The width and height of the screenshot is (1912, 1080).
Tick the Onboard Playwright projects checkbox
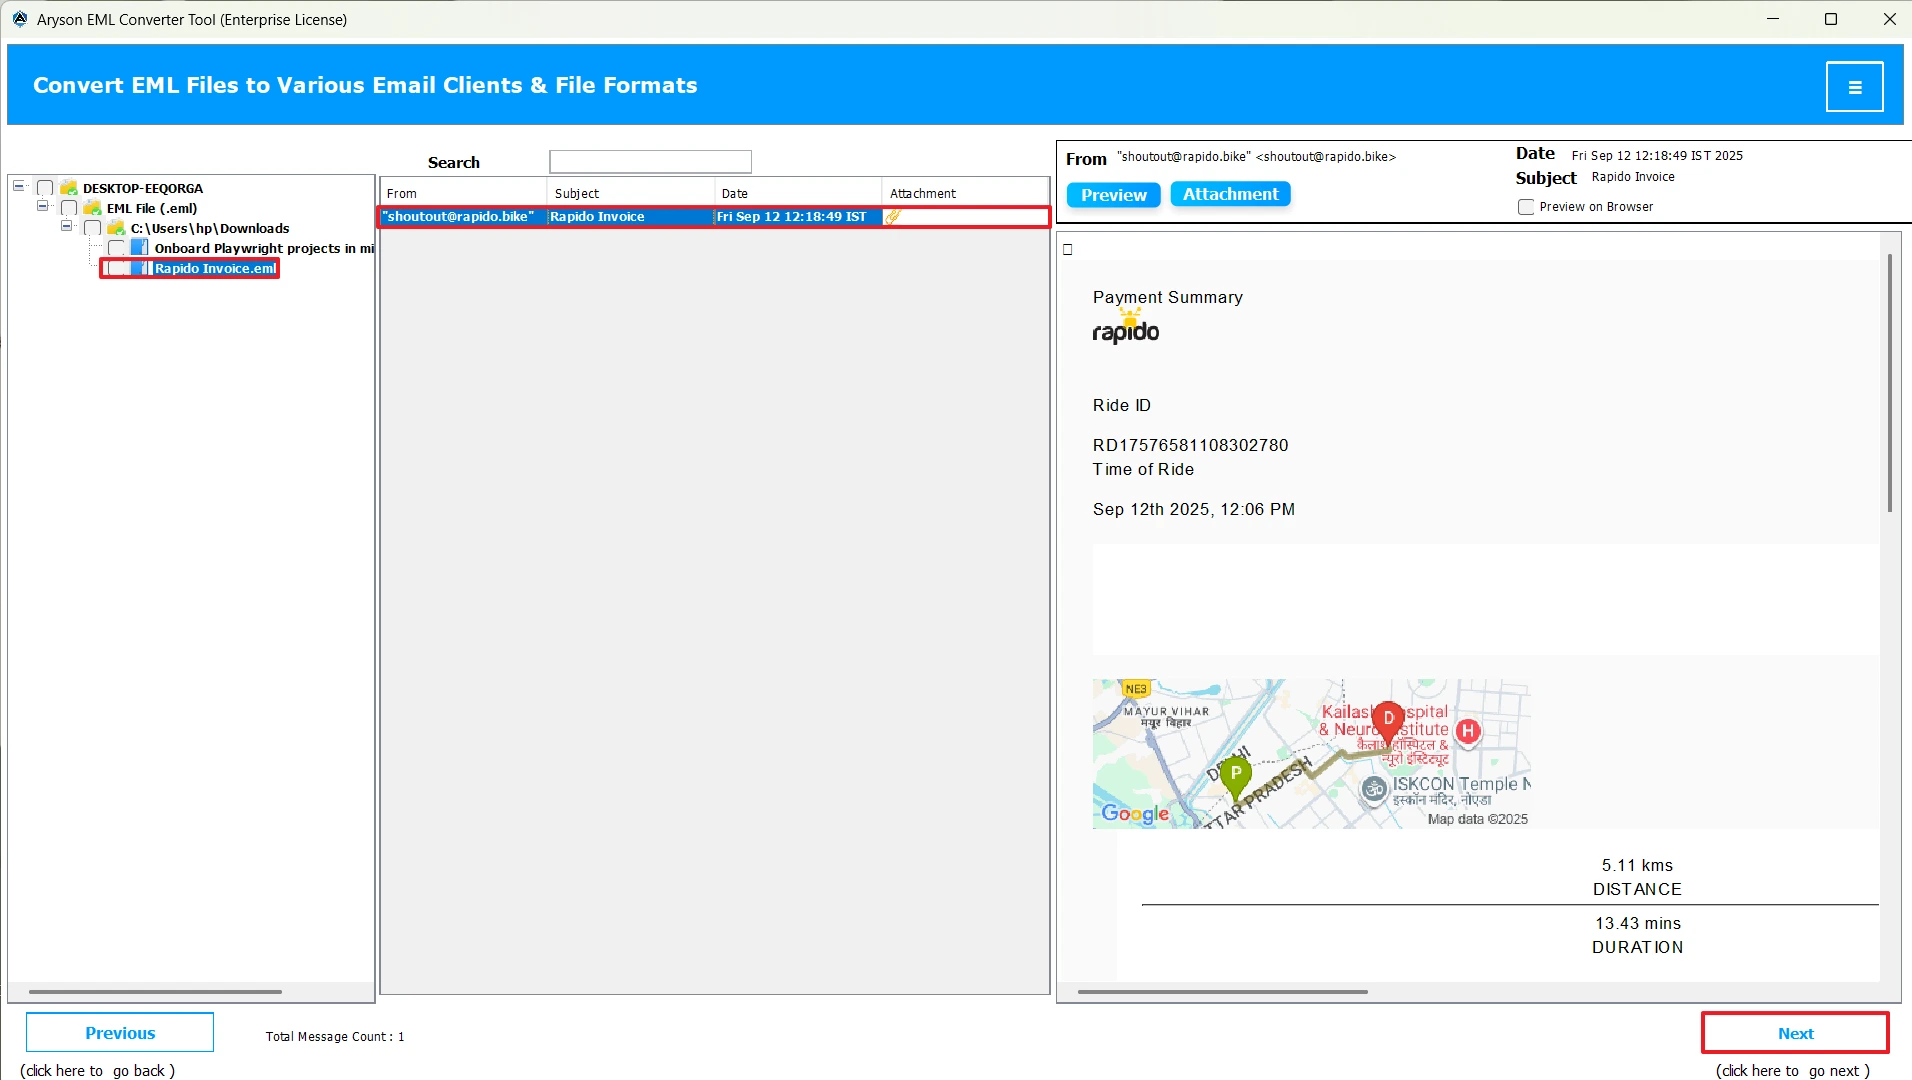click(x=117, y=248)
